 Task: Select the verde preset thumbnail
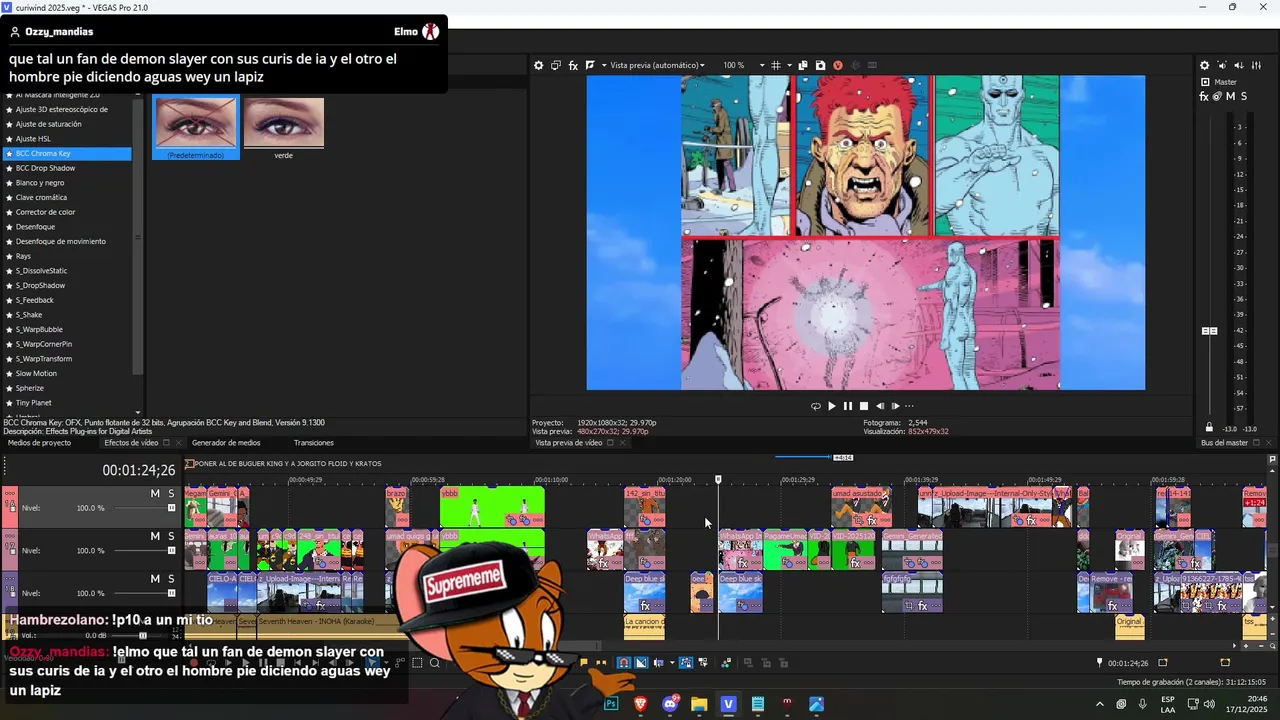[284, 128]
